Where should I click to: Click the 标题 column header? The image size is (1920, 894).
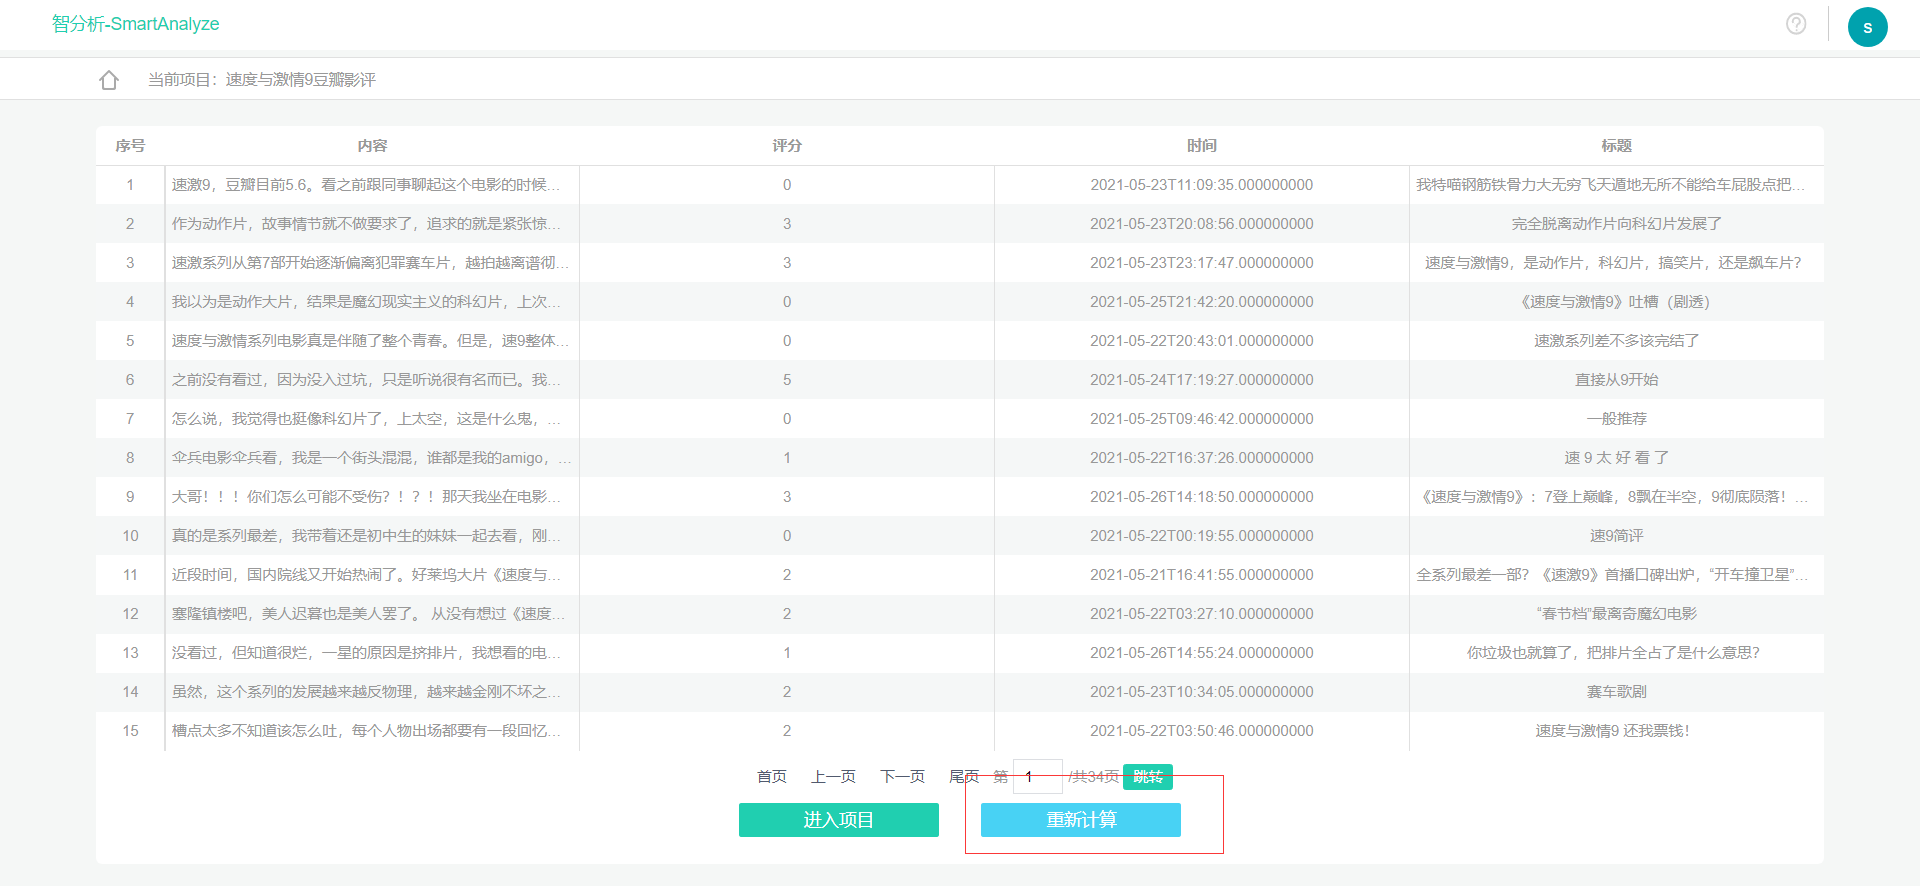[1617, 146]
